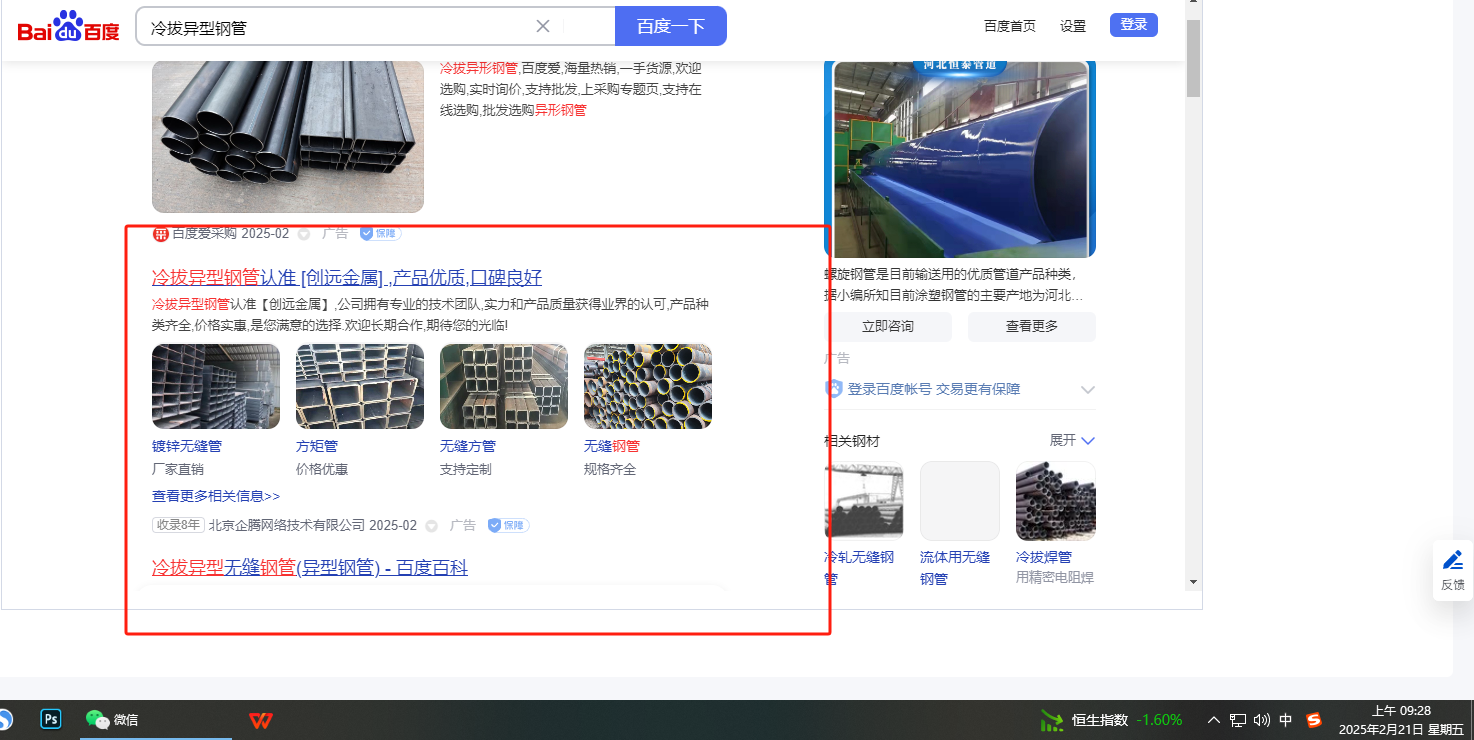Click the 立即咨询 button
This screenshot has height=740, width=1474.
pyautogui.click(x=888, y=327)
